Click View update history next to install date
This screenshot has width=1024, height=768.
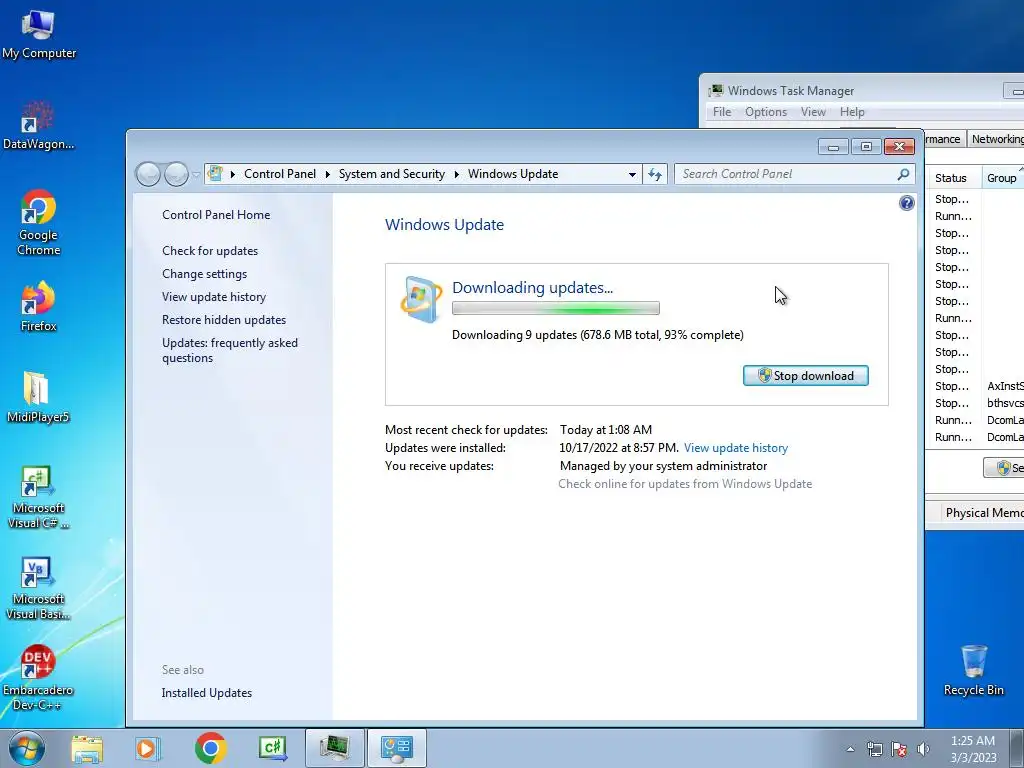click(736, 448)
